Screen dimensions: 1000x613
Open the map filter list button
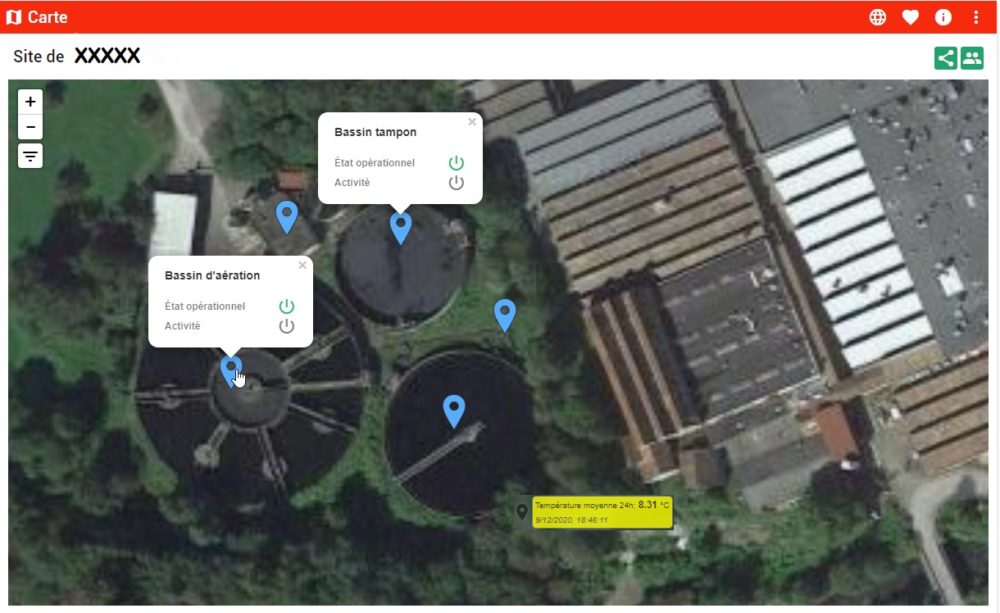click(x=30, y=156)
